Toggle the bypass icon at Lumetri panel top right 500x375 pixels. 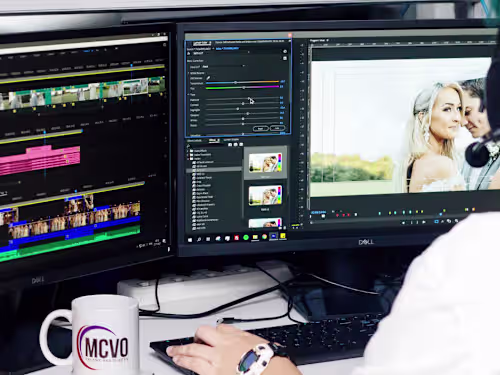click(285, 51)
